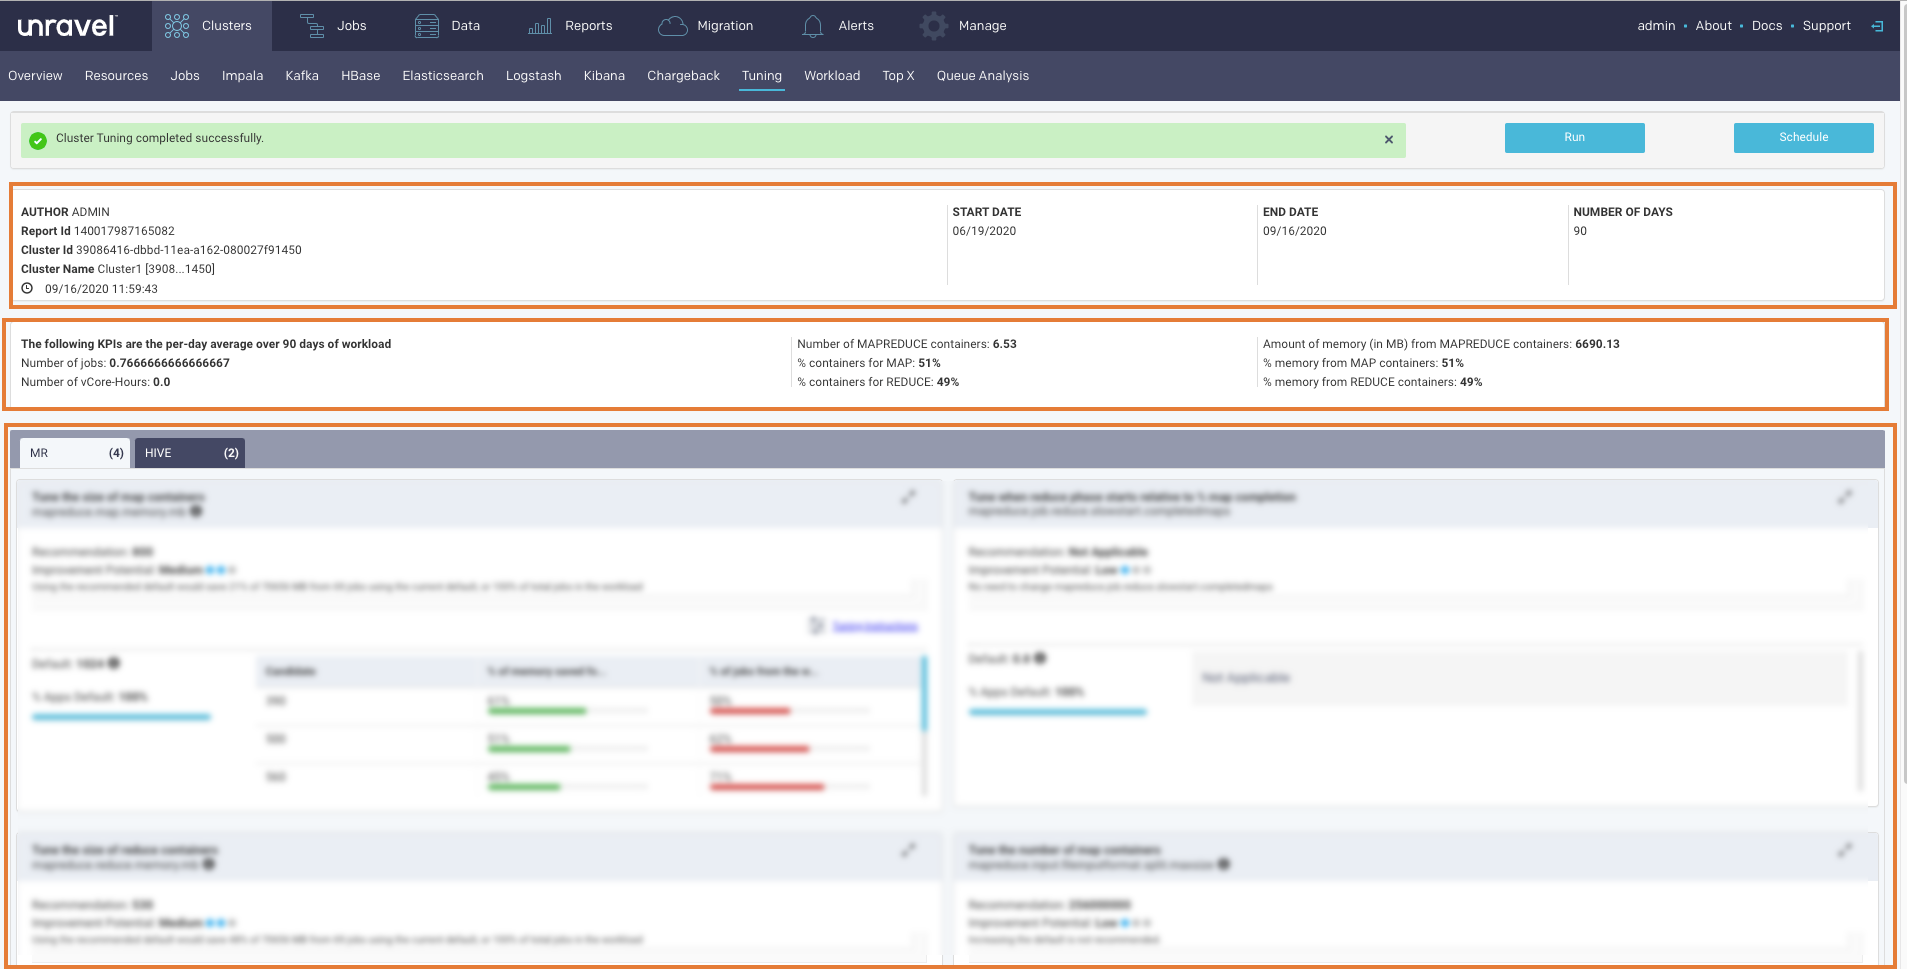Click the Cluster Name Cluster1 text
The height and width of the screenshot is (969, 1907).
(x=118, y=269)
